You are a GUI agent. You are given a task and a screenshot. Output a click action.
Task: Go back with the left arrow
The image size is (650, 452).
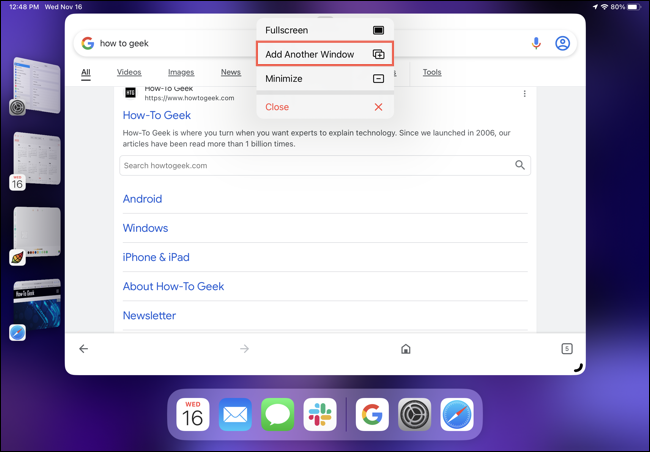84,349
